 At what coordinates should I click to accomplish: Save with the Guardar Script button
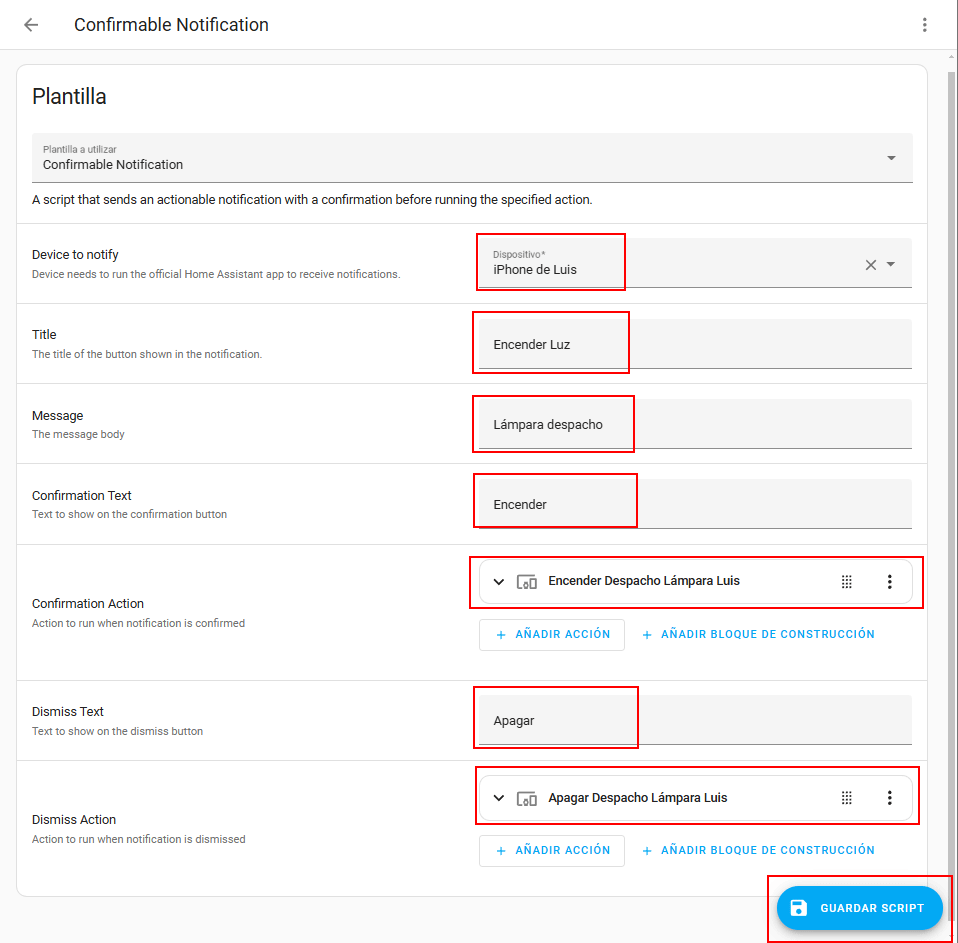click(859, 908)
